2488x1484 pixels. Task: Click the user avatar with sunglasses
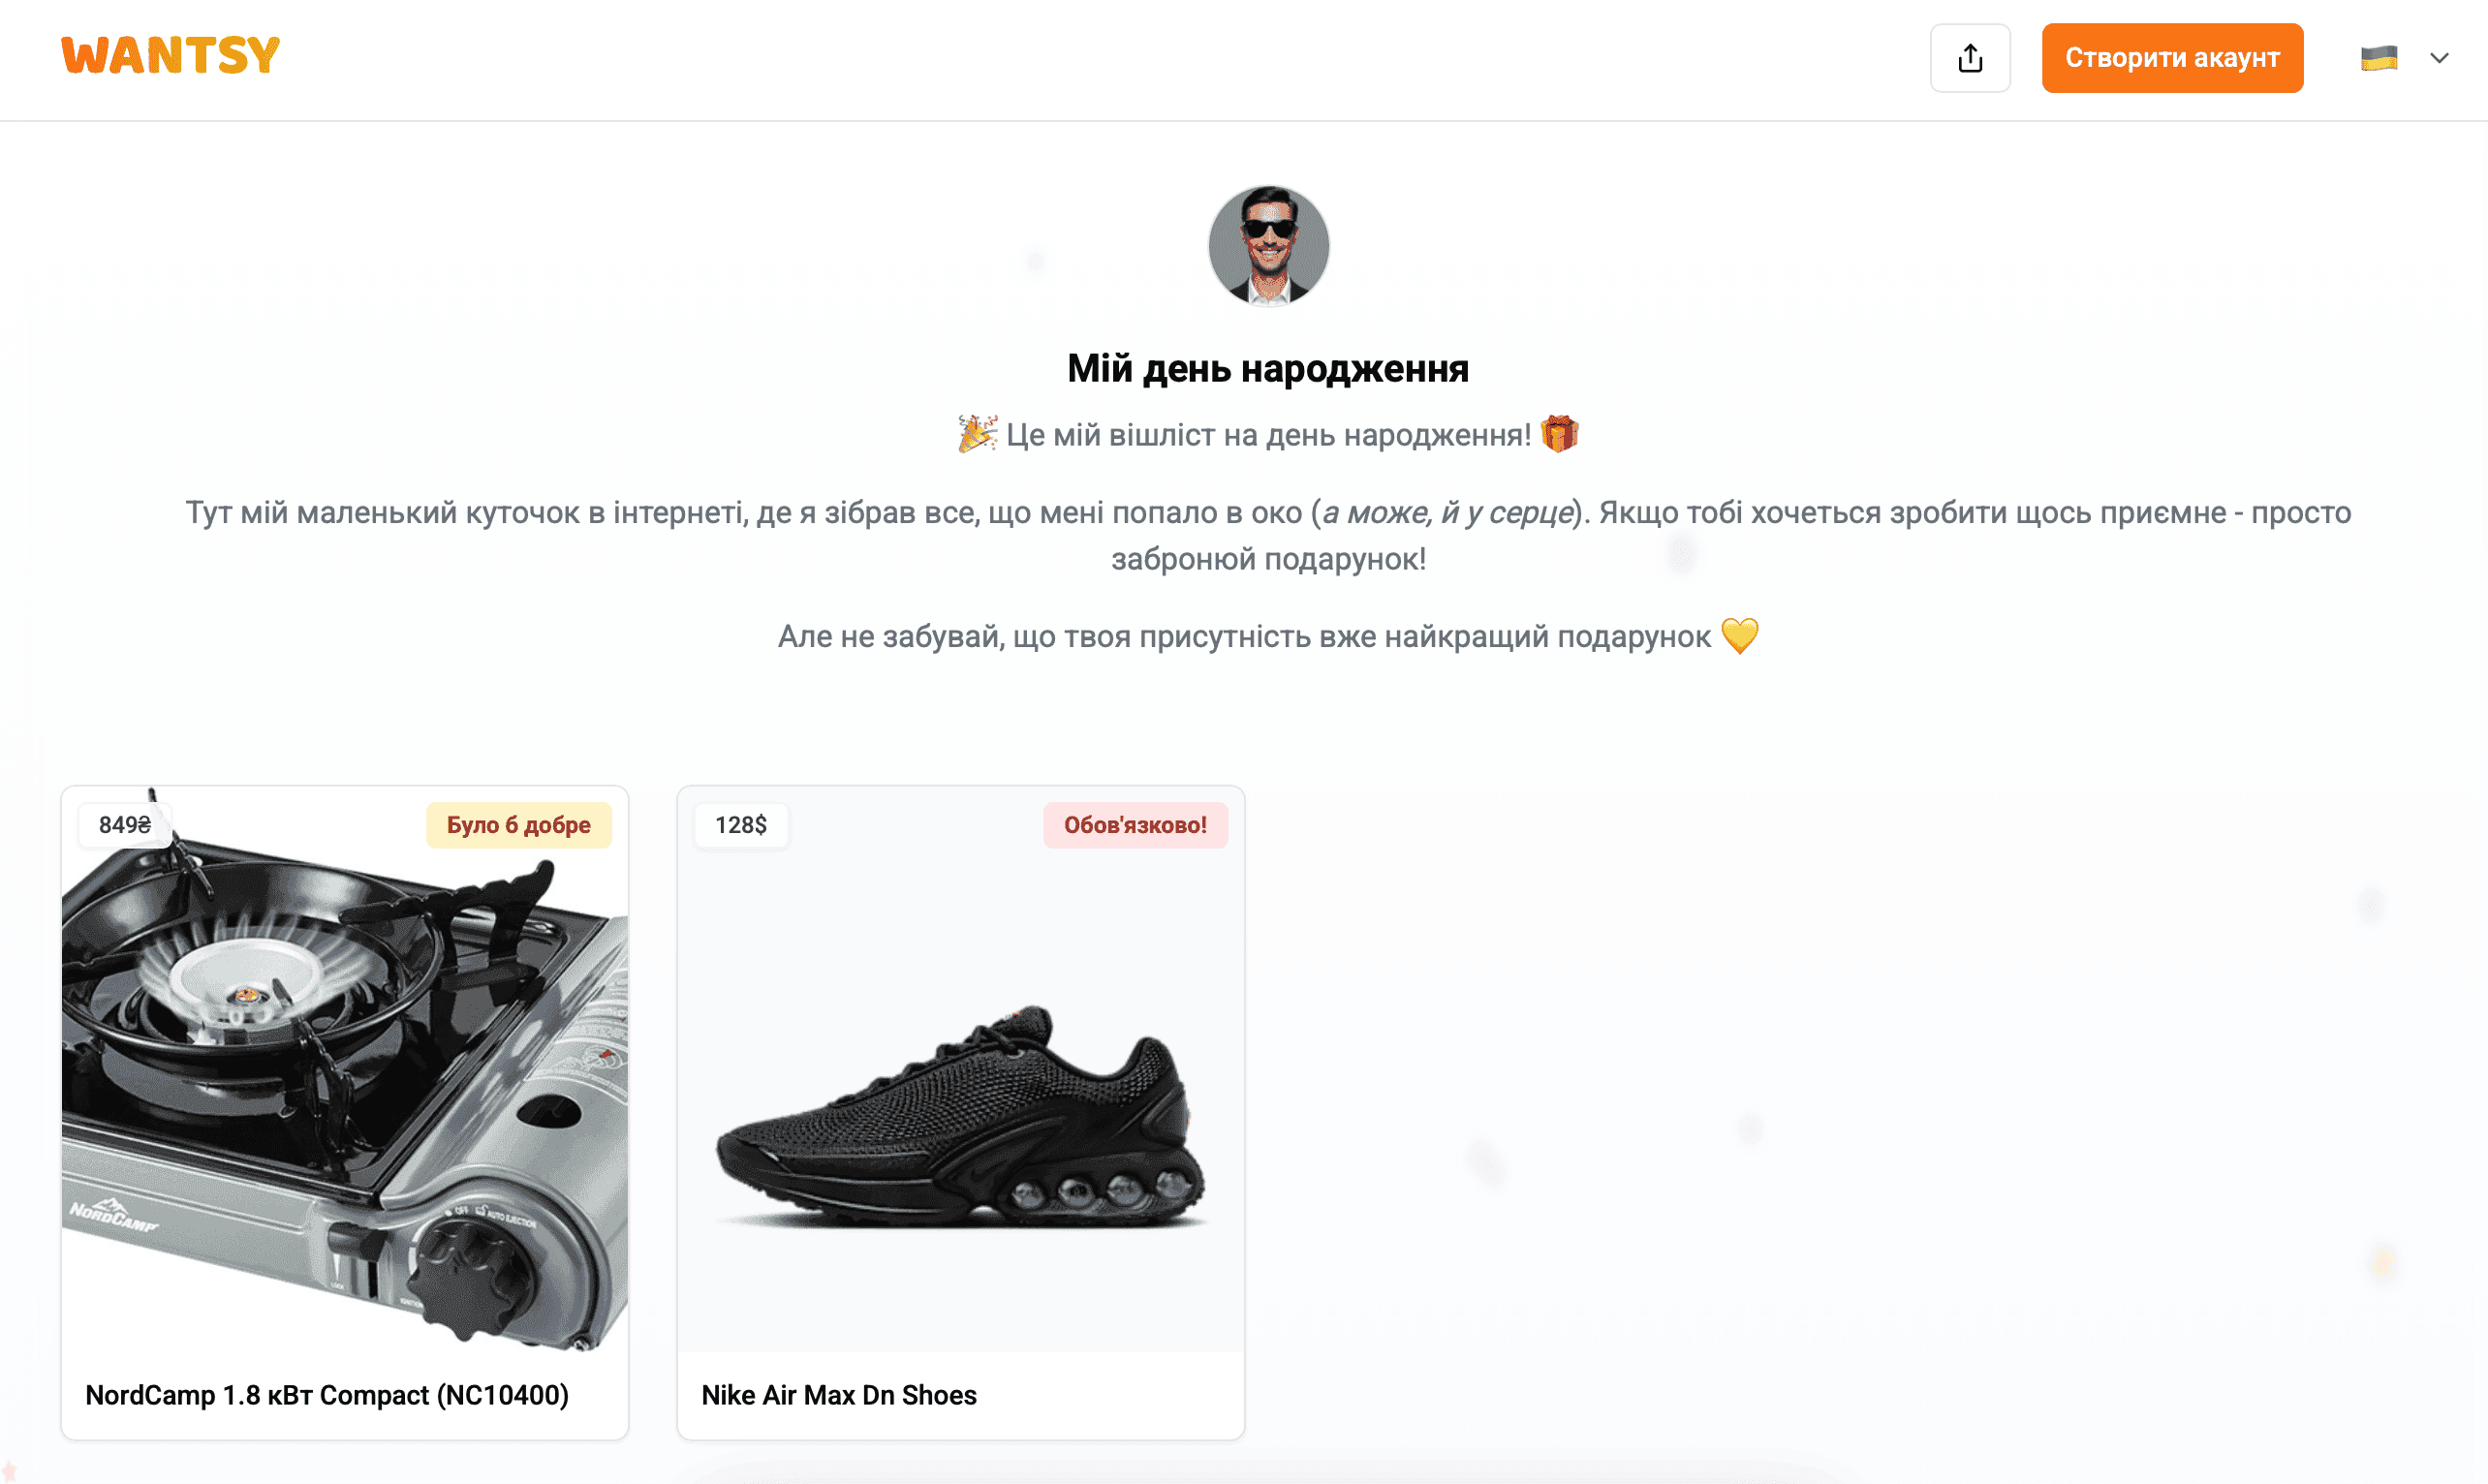(x=1268, y=245)
